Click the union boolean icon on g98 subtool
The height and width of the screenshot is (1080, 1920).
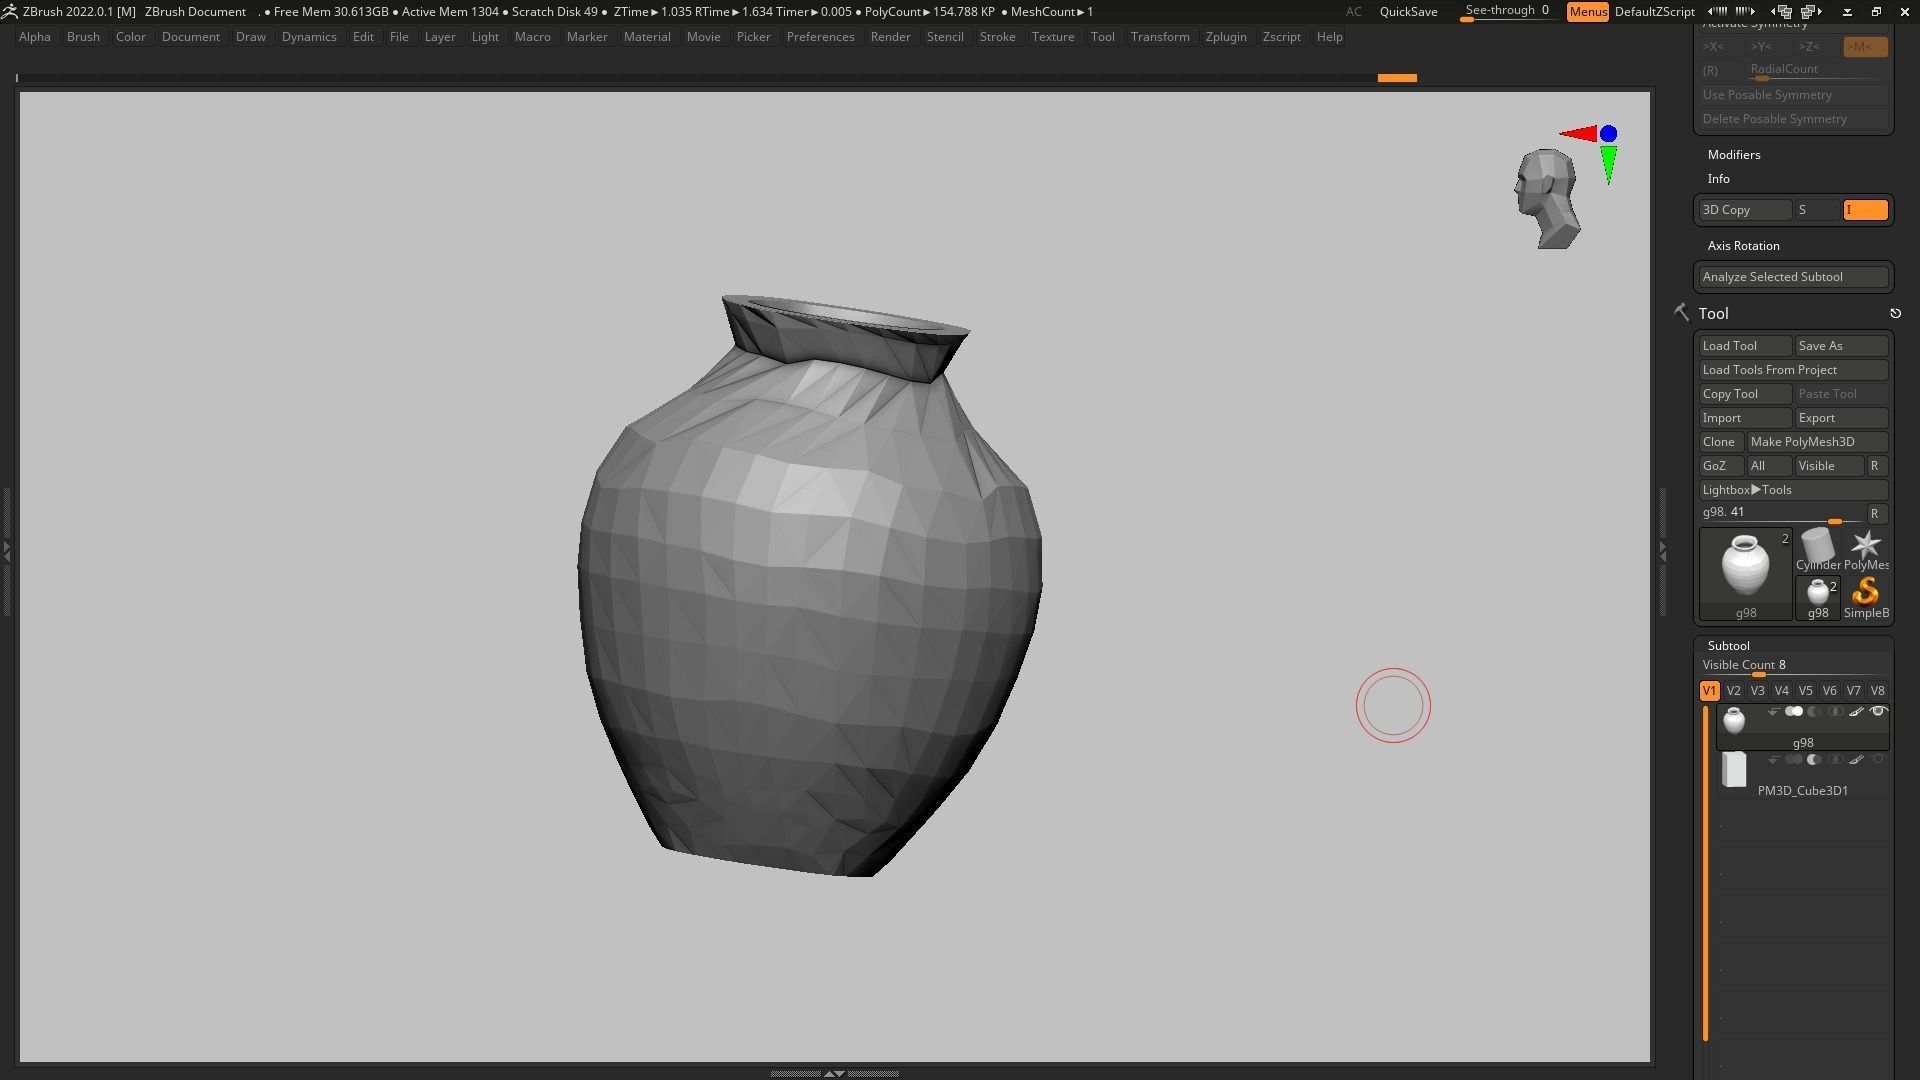coord(1794,712)
